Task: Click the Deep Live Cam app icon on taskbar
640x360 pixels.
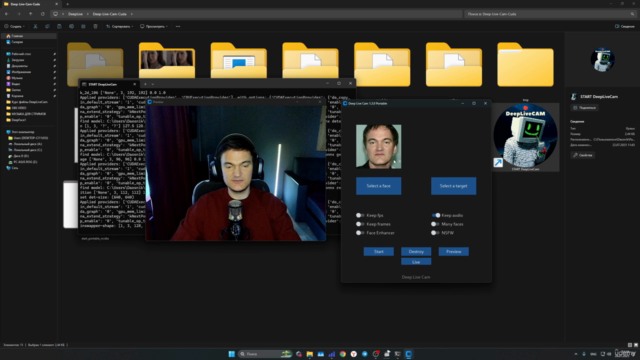Action: [x=409, y=354]
